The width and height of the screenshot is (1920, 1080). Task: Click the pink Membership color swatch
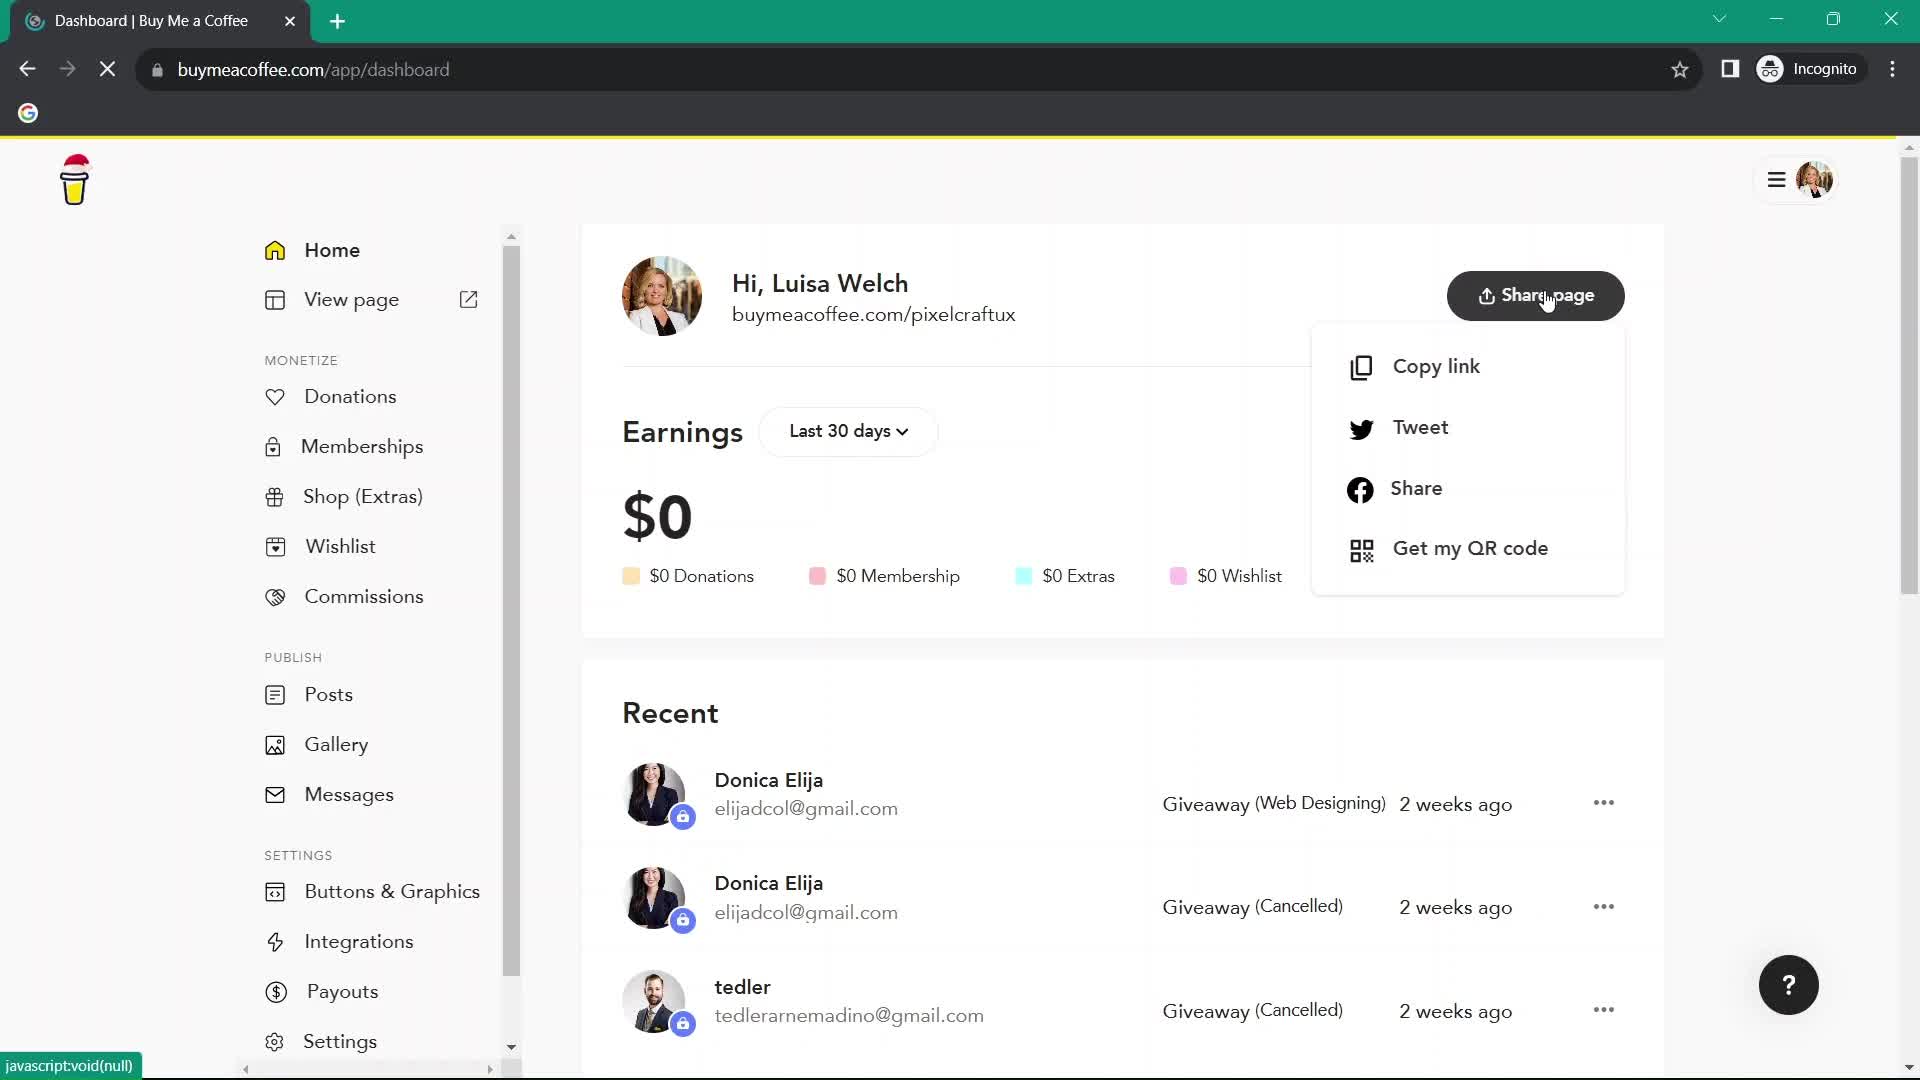(817, 576)
